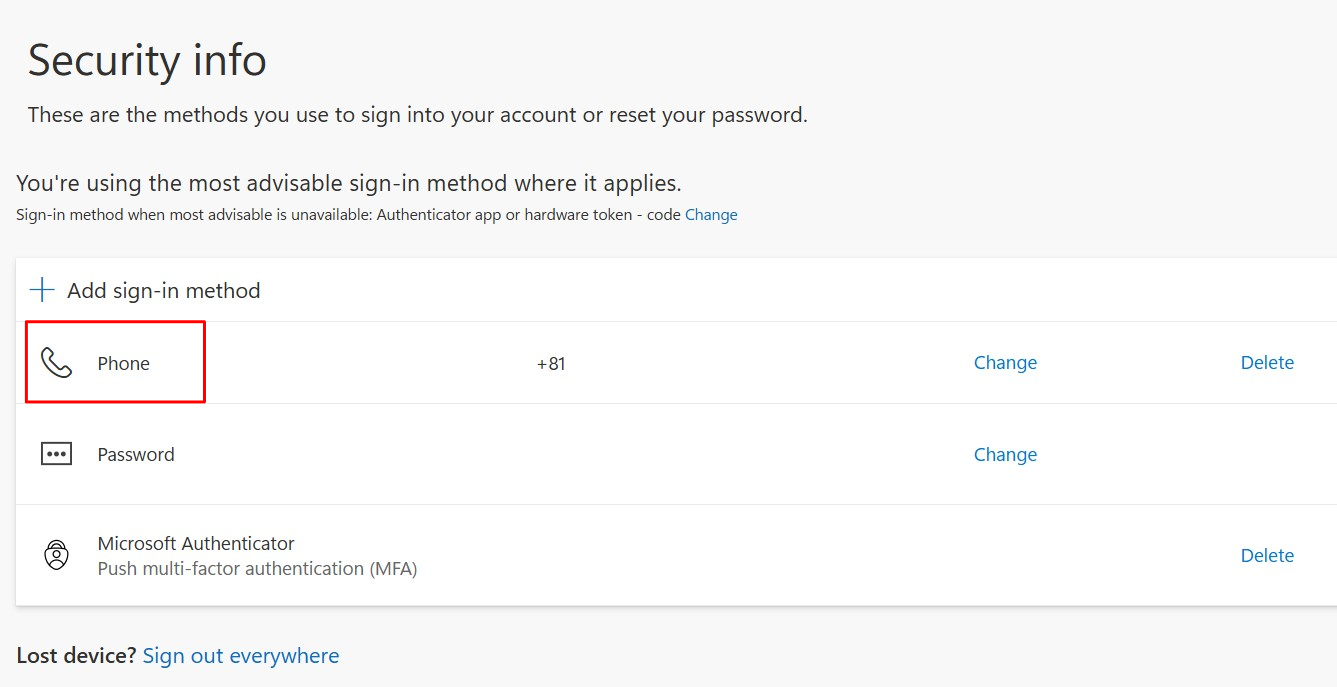Click Delete beside Microsoft Authenticator
The image size is (1337, 687).
pyautogui.click(x=1266, y=555)
